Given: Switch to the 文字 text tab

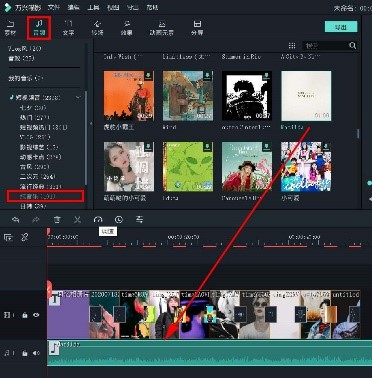Looking at the screenshot, I should tap(68, 28).
